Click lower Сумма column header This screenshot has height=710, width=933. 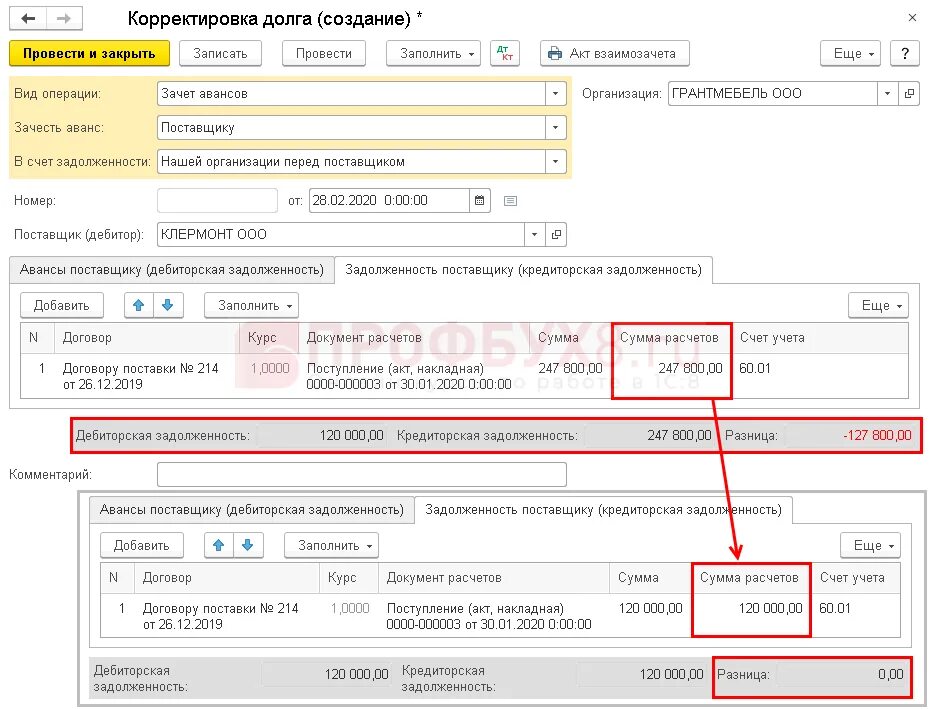(x=650, y=577)
